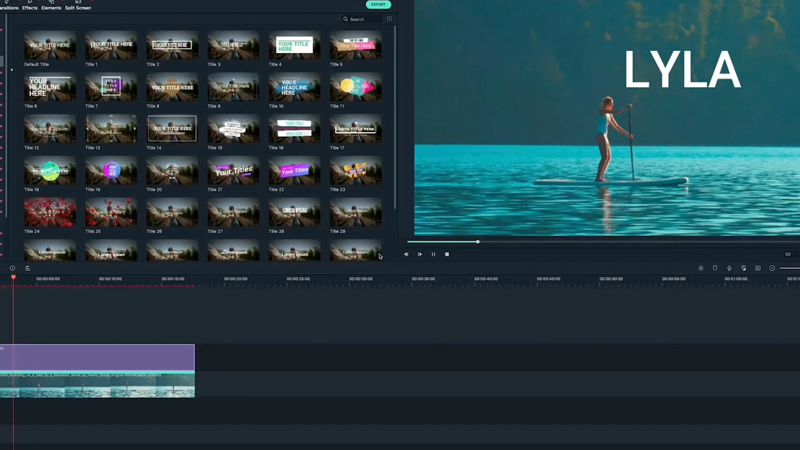Click the rewind previous-frame button
800x450 pixels.
click(x=406, y=254)
